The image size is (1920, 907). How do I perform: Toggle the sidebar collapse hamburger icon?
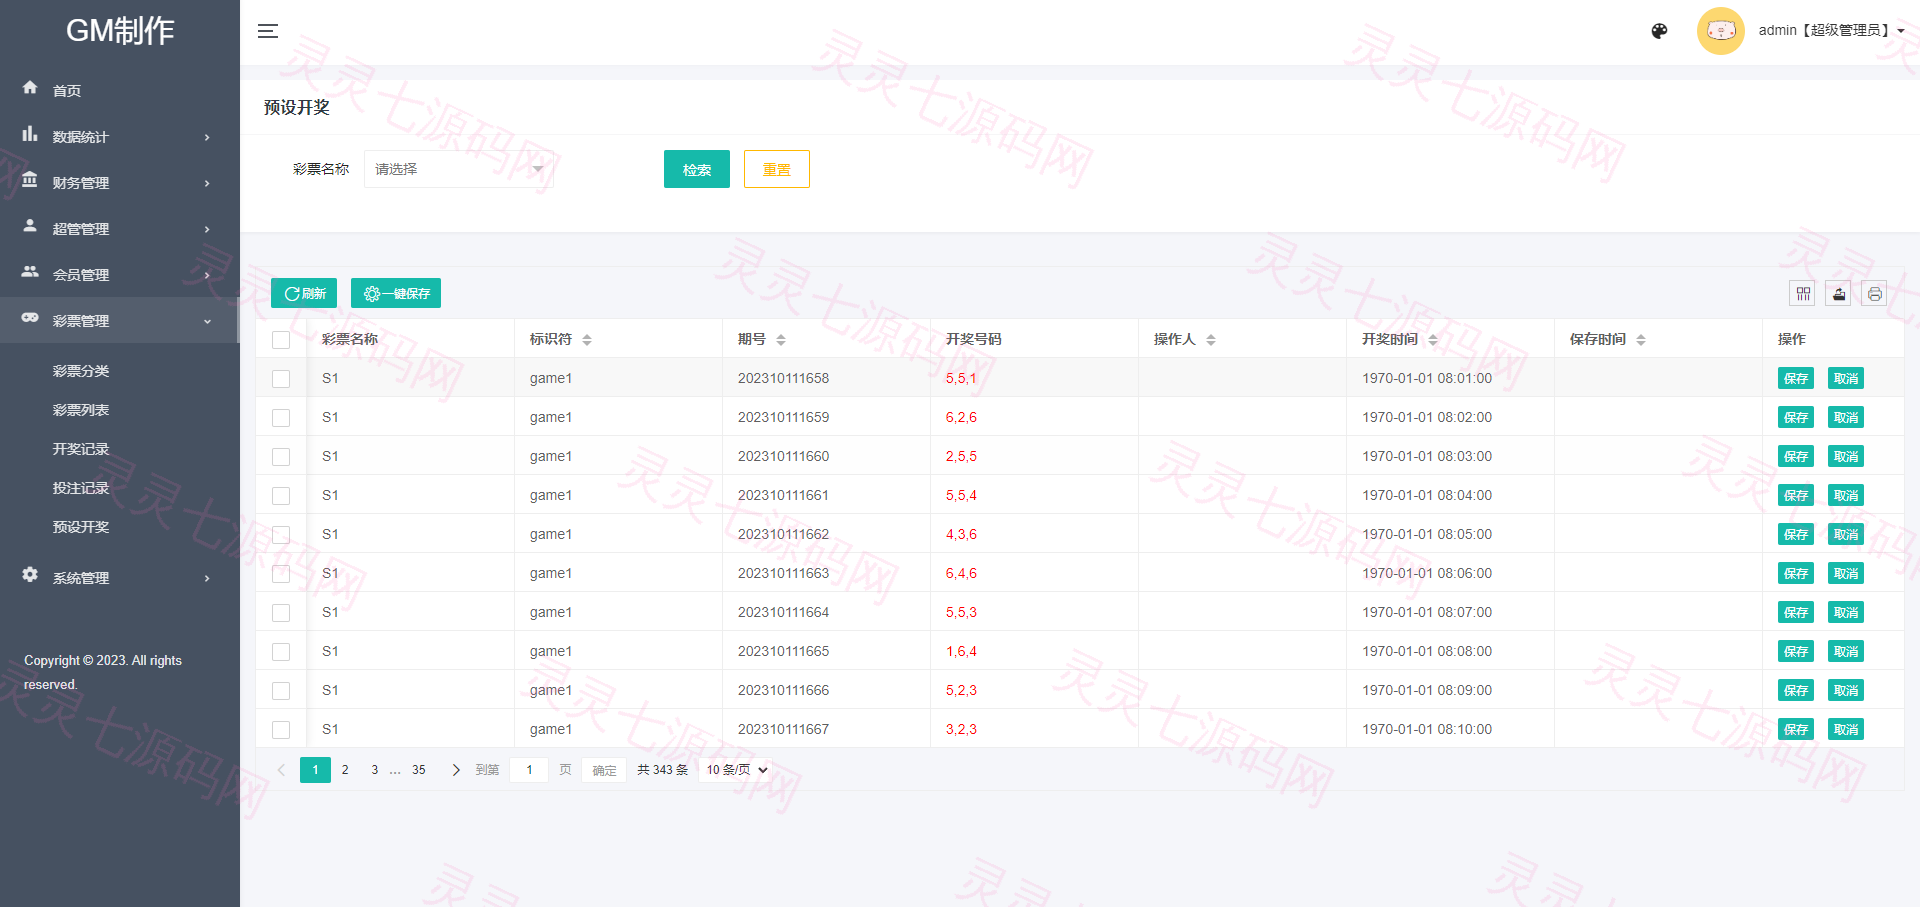(x=267, y=31)
